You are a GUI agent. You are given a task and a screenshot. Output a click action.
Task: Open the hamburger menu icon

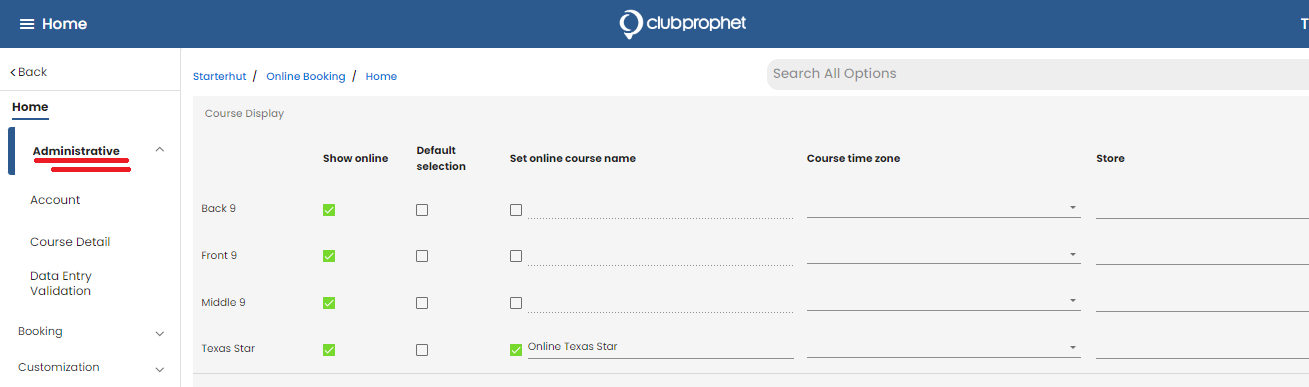(x=27, y=24)
